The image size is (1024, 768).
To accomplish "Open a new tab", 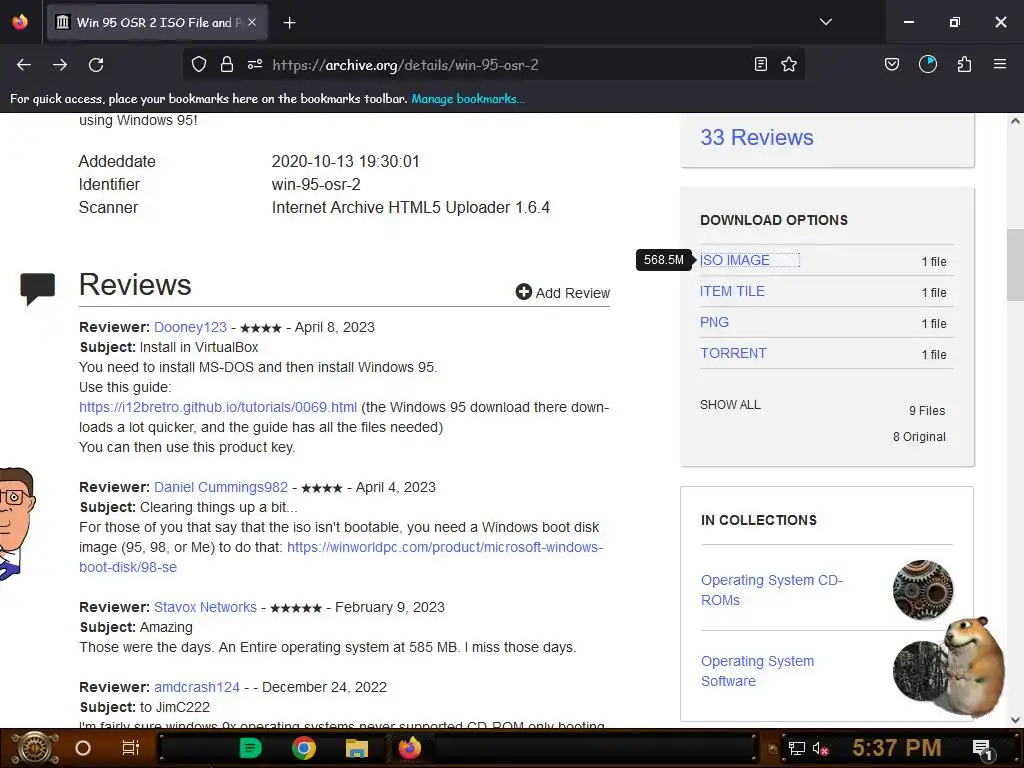I will [x=289, y=23].
